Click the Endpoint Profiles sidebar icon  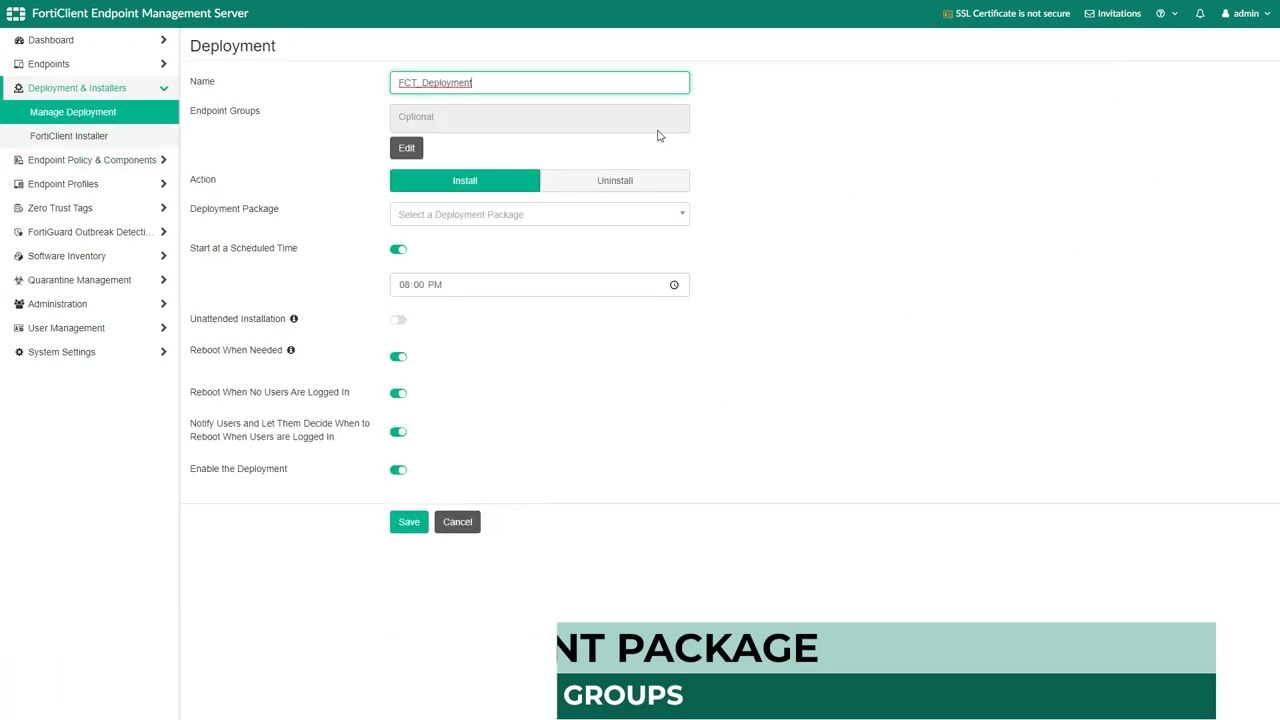point(19,184)
